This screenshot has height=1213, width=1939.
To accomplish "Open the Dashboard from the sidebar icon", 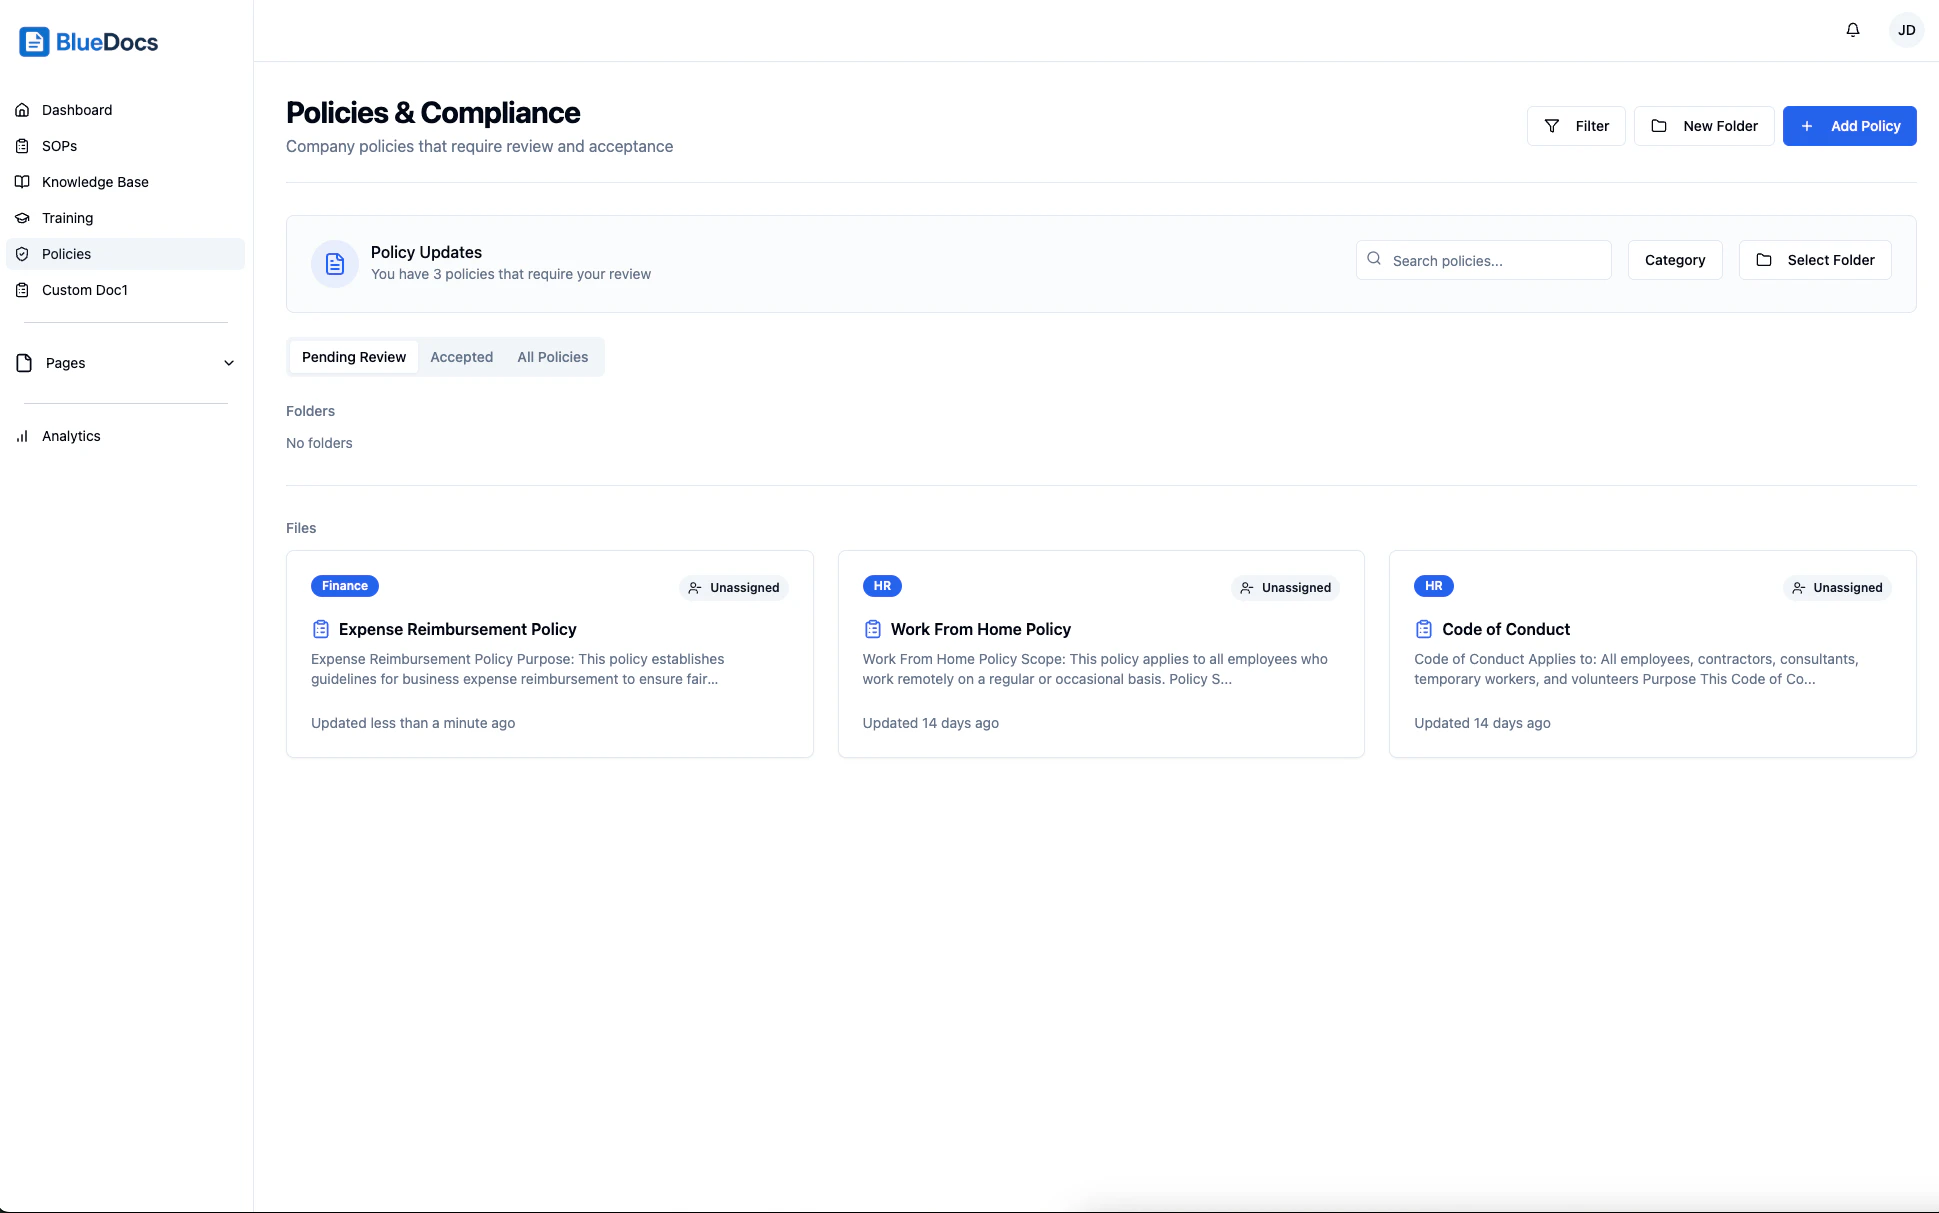I will (23, 110).
